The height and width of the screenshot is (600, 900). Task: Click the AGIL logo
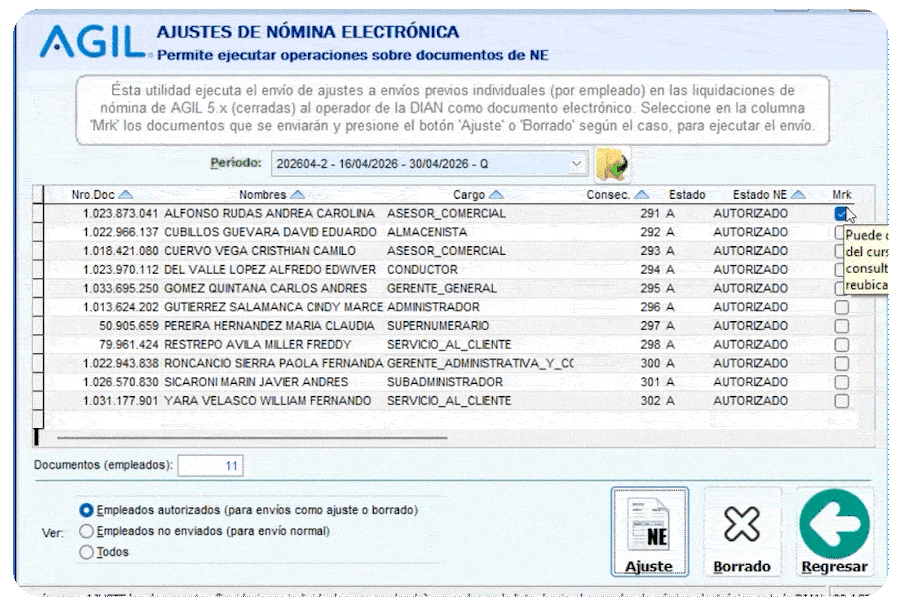[92, 42]
